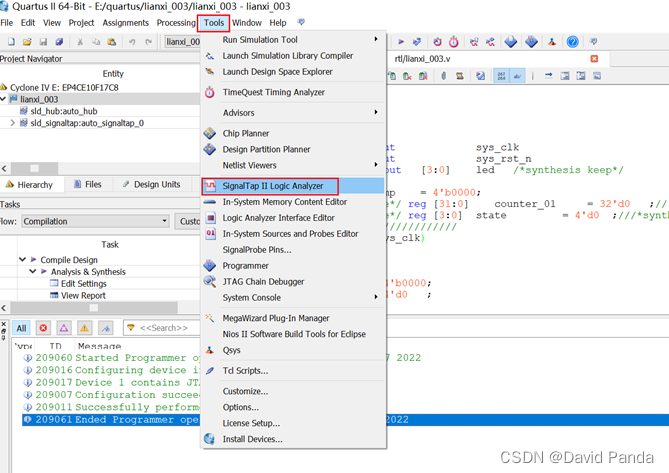Start compilation with the purple play icon
This screenshot has width=669, height=473.
401,42
